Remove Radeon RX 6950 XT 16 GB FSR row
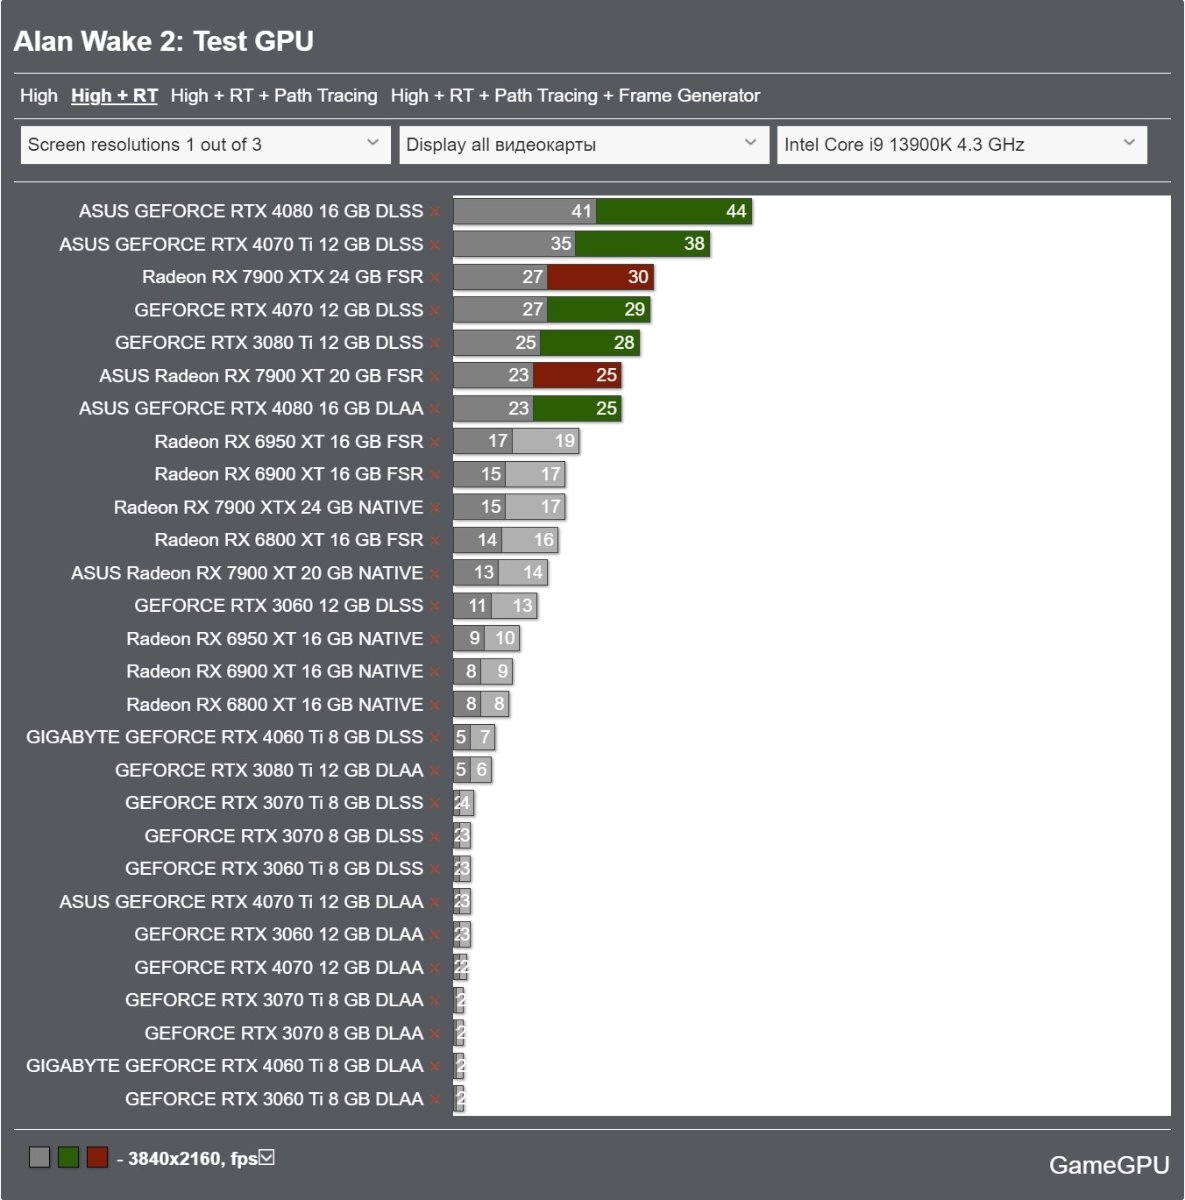Image resolution: width=1185 pixels, height=1200 pixels. click(x=436, y=442)
